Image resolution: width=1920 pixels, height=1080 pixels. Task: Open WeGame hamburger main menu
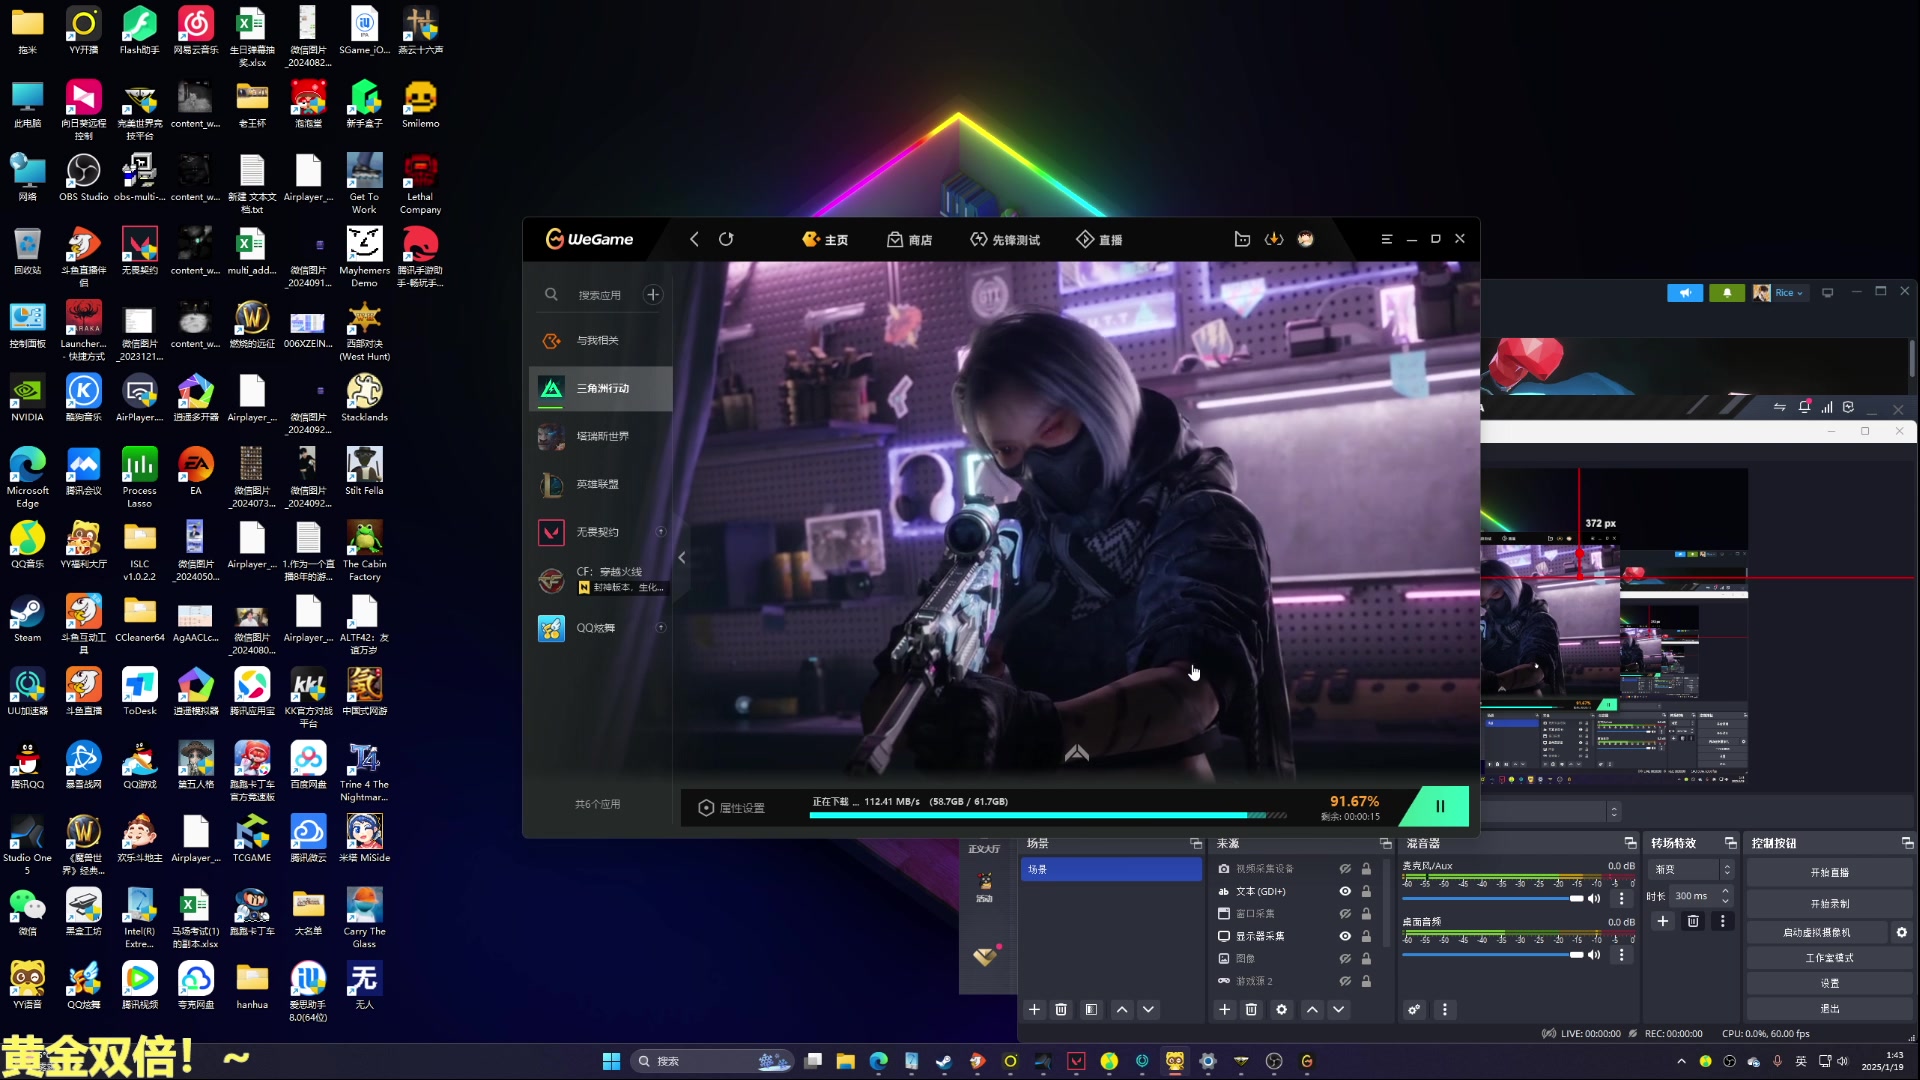1386,239
